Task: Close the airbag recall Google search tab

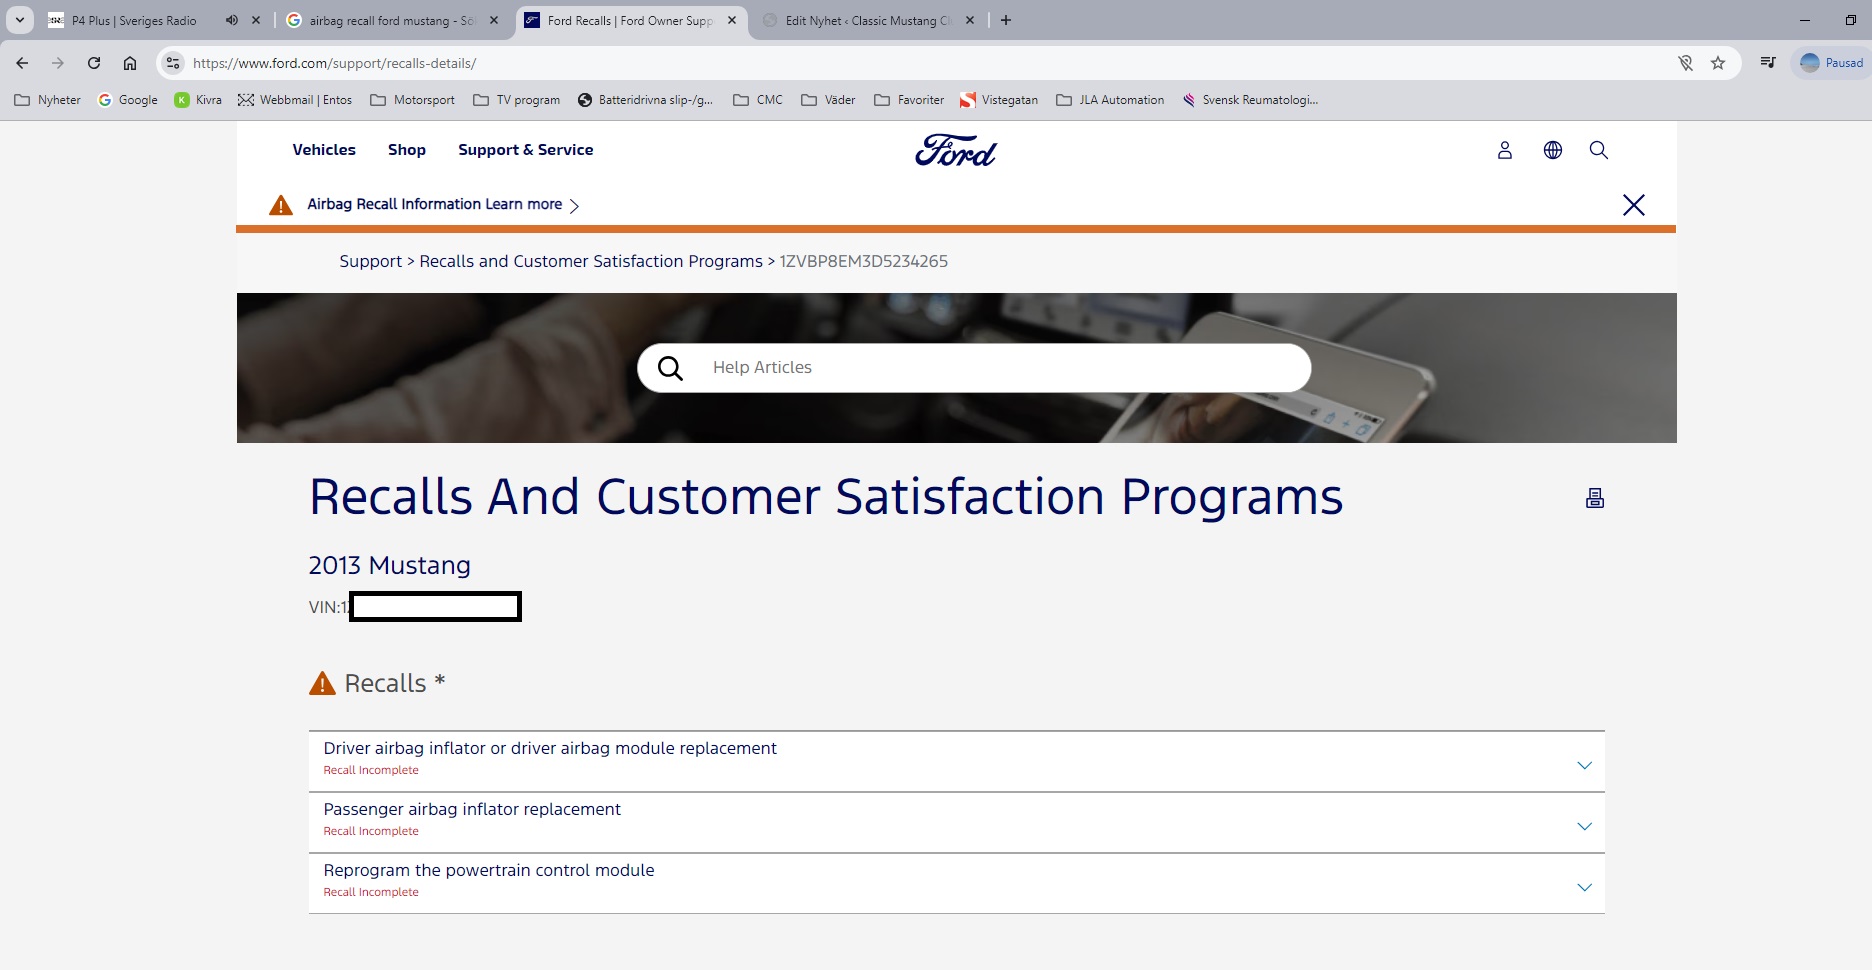Action: (494, 20)
